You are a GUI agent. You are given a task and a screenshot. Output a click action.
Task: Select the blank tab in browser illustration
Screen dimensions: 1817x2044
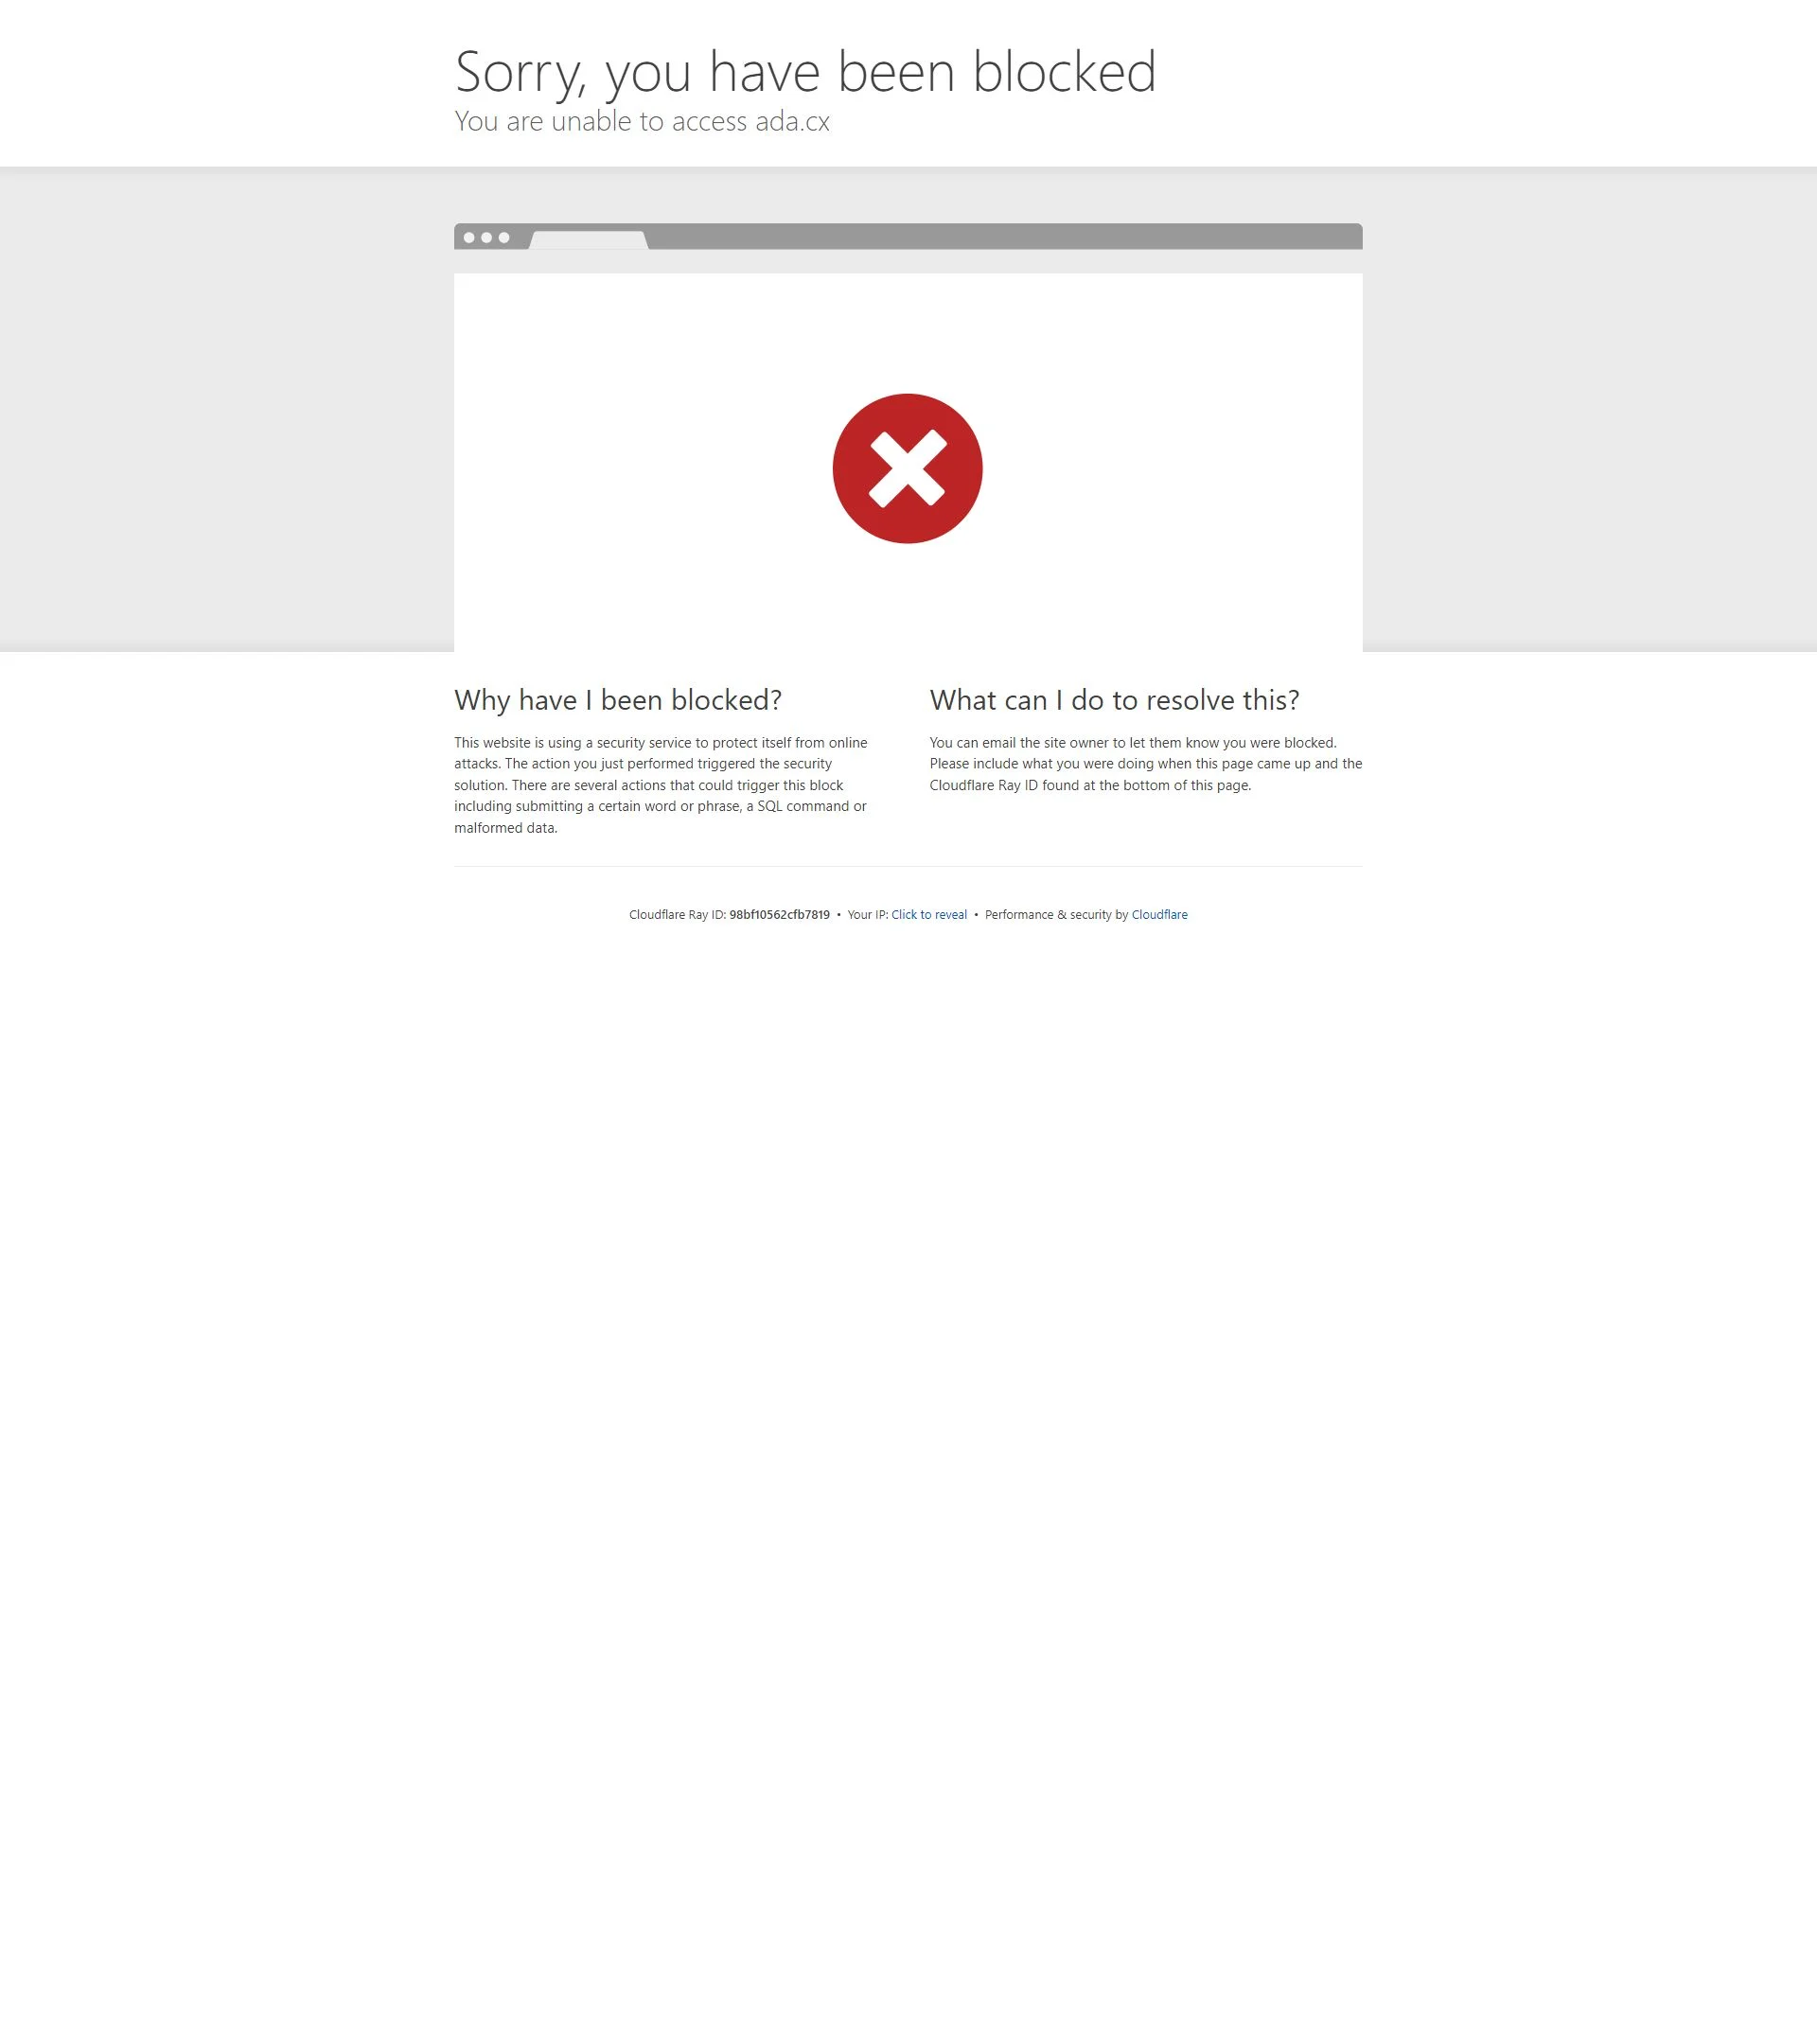click(589, 240)
